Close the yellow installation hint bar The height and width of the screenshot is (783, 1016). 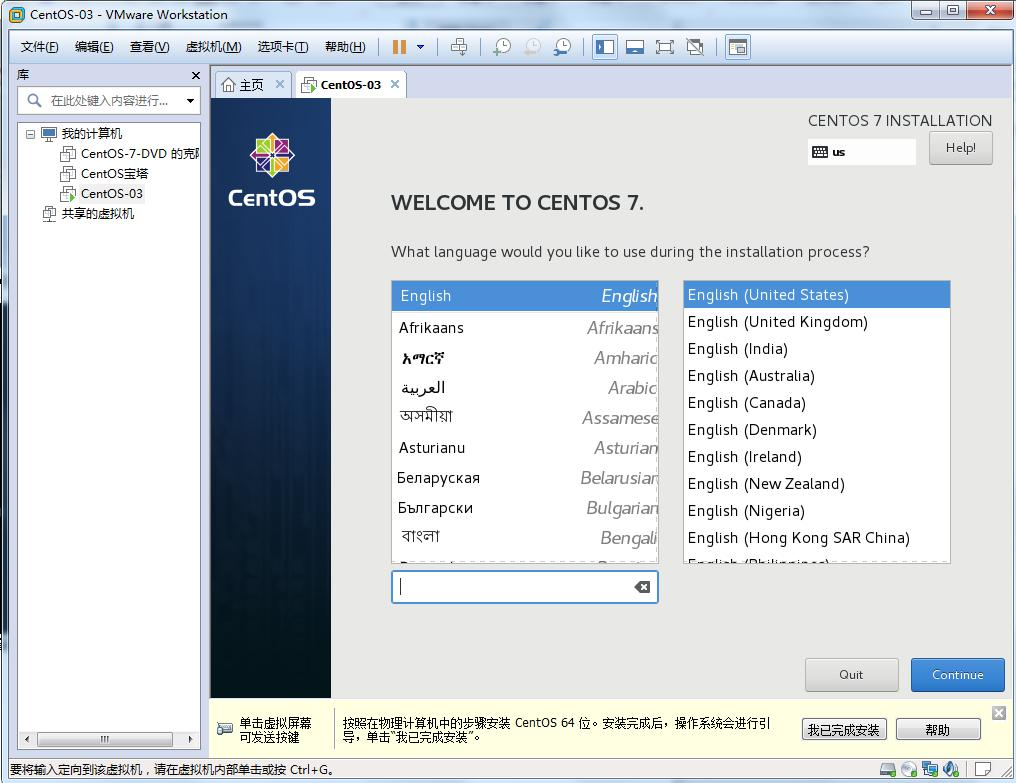point(999,713)
